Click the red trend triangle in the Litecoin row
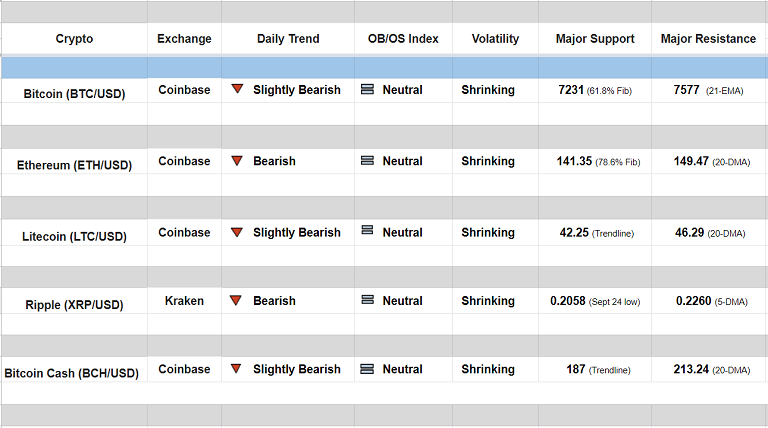768x428 pixels. (x=237, y=232)
